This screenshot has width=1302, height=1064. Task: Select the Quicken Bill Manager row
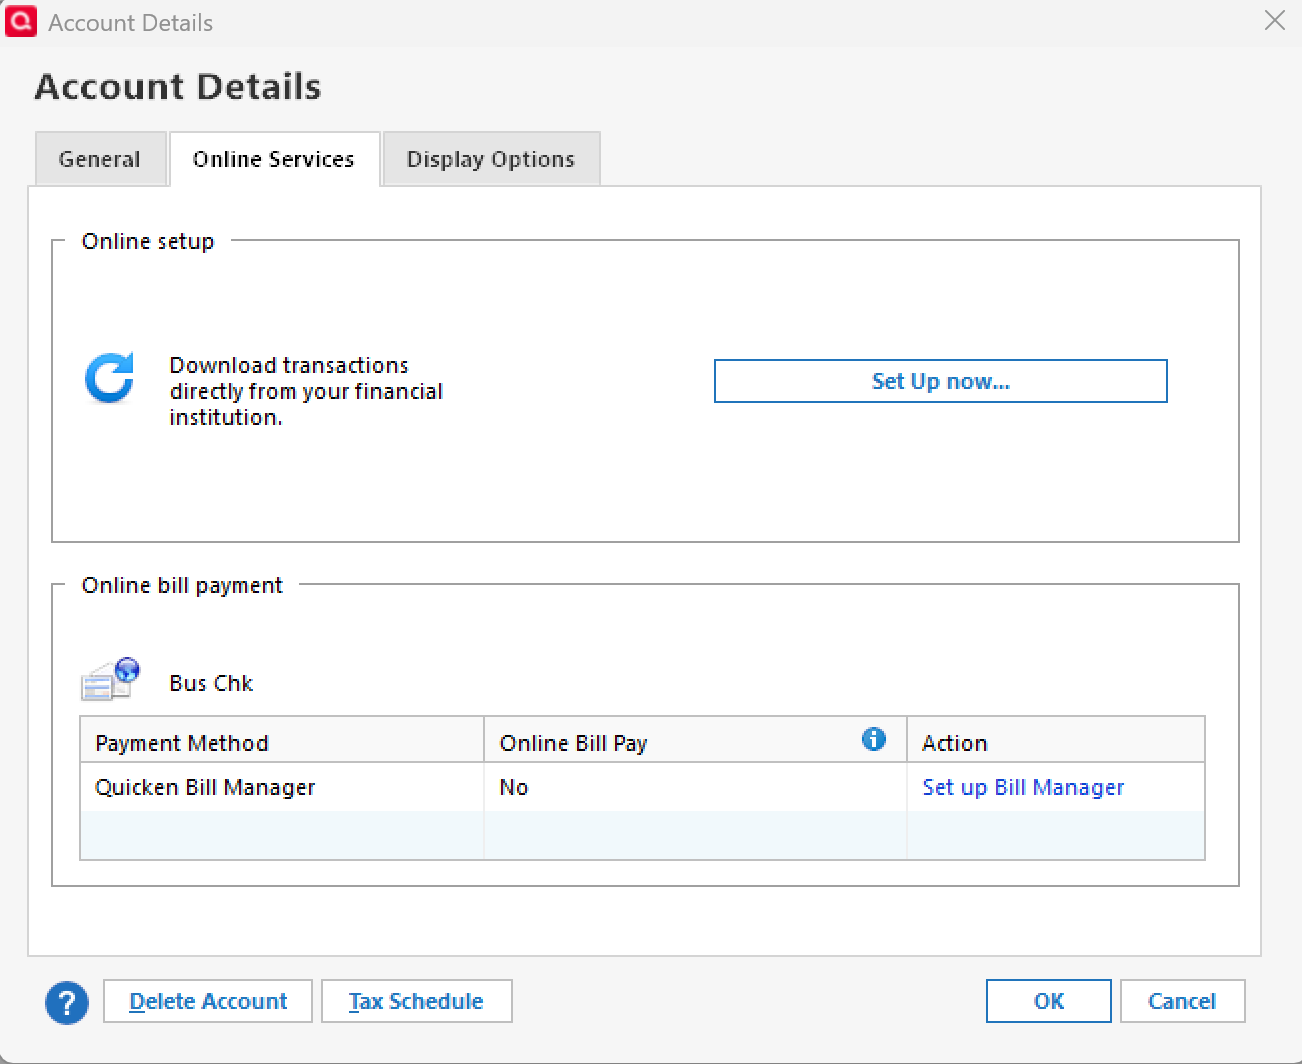pos(205,787)
